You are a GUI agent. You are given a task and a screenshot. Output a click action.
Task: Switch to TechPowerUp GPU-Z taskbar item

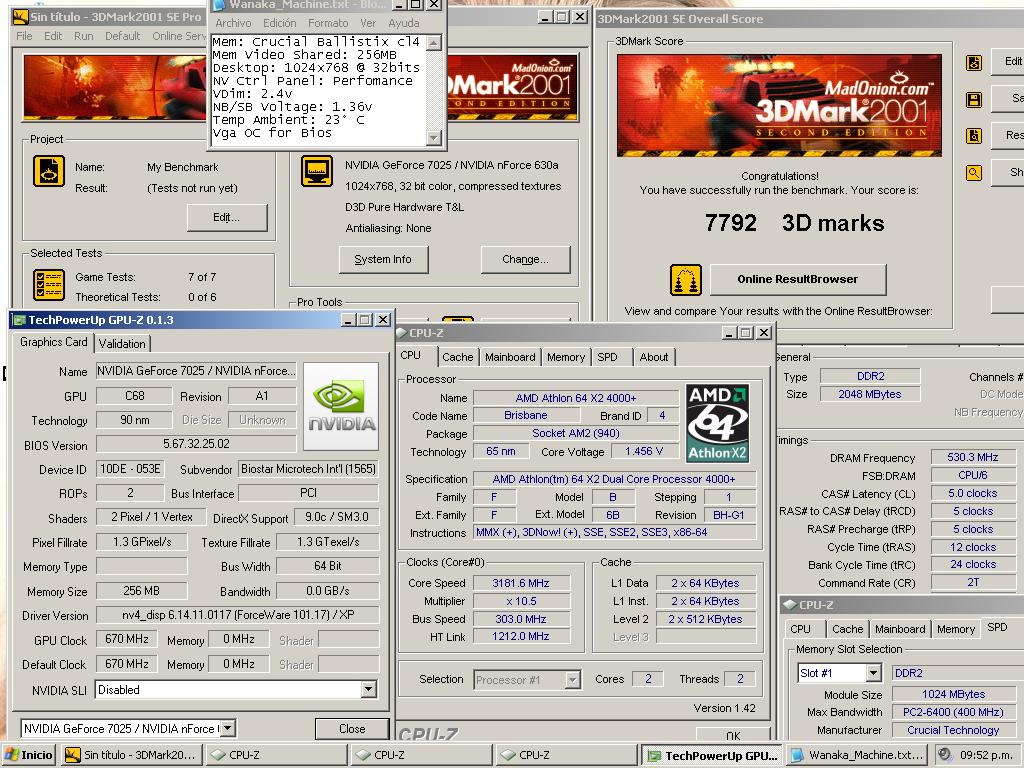tap(712, 755)
